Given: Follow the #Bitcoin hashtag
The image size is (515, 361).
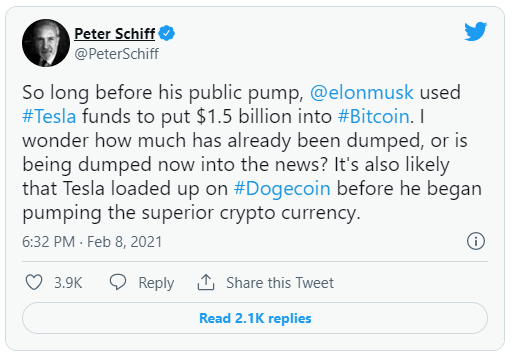Looking at the screenshot, I should point(373,116).
